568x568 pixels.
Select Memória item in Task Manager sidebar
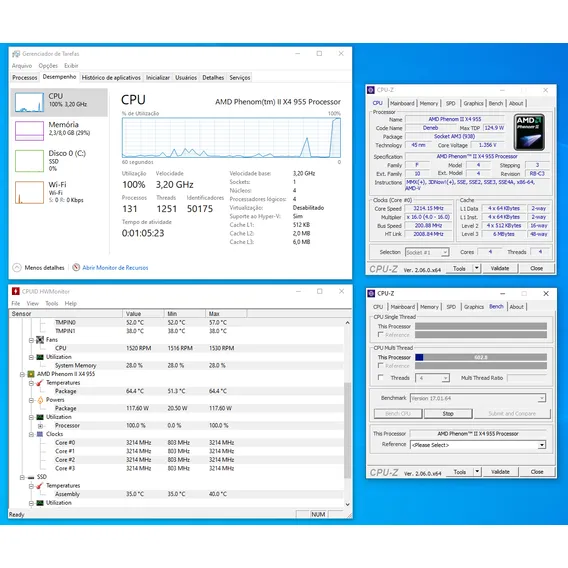(59, 130)
